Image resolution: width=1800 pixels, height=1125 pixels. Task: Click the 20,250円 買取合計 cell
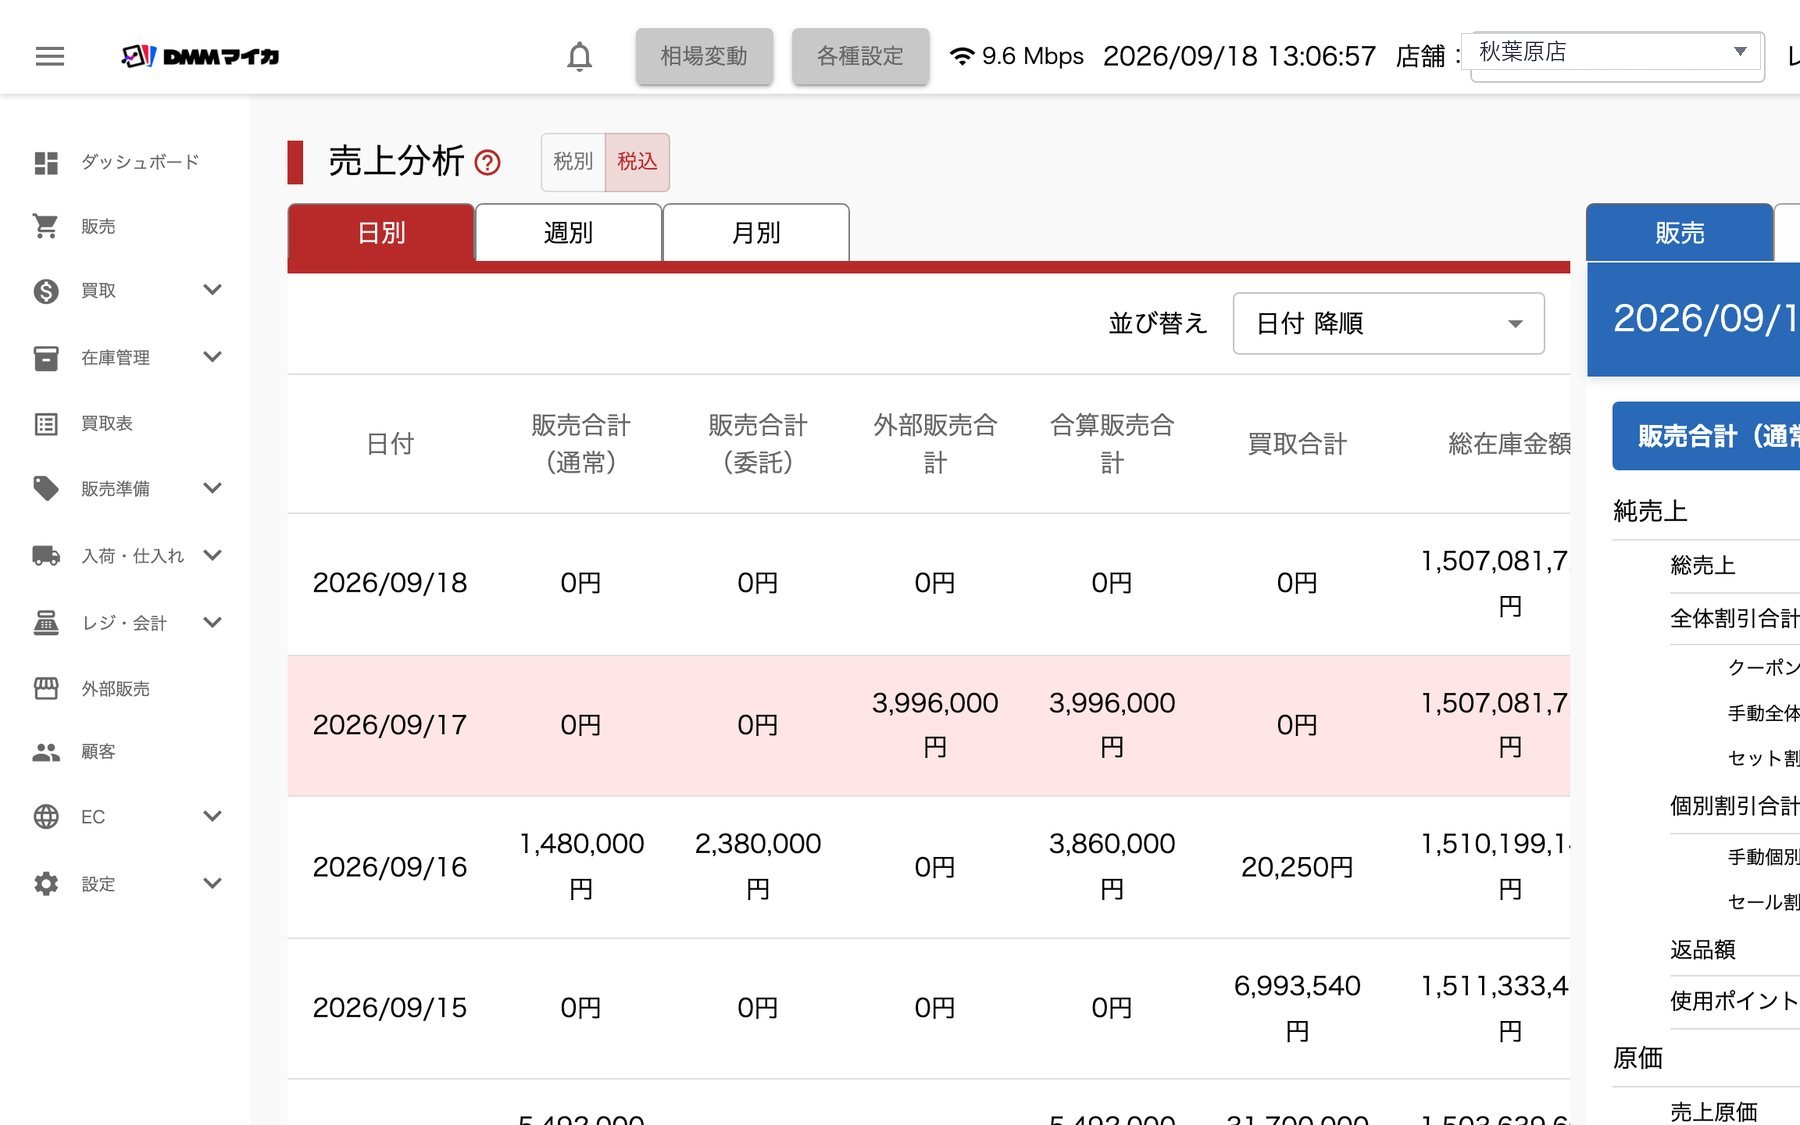point(1297,867)
